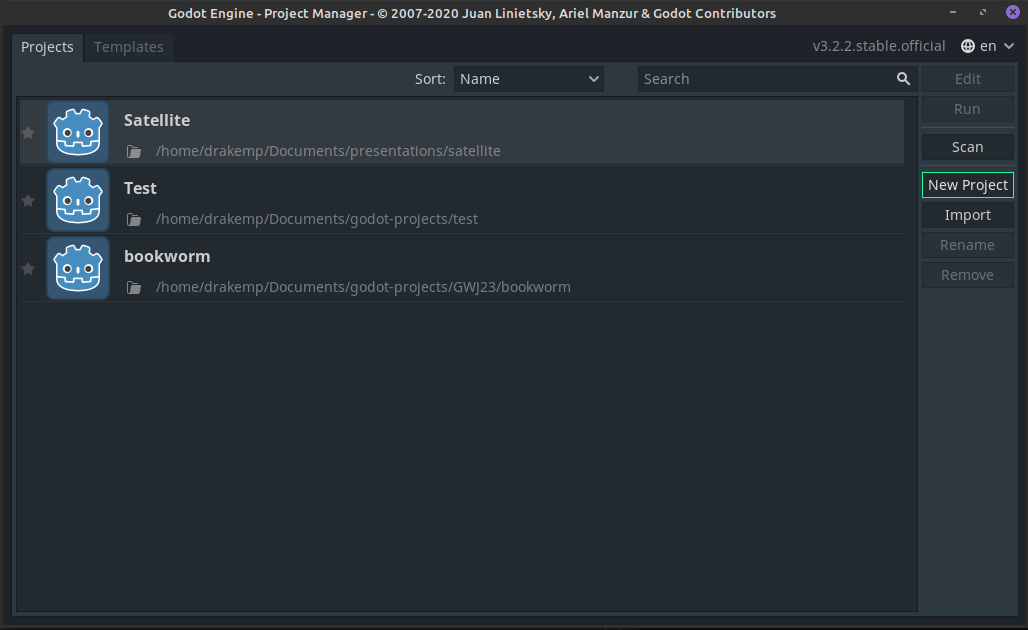
Task: Close the Project Manager window
Action: point(1012,12)
